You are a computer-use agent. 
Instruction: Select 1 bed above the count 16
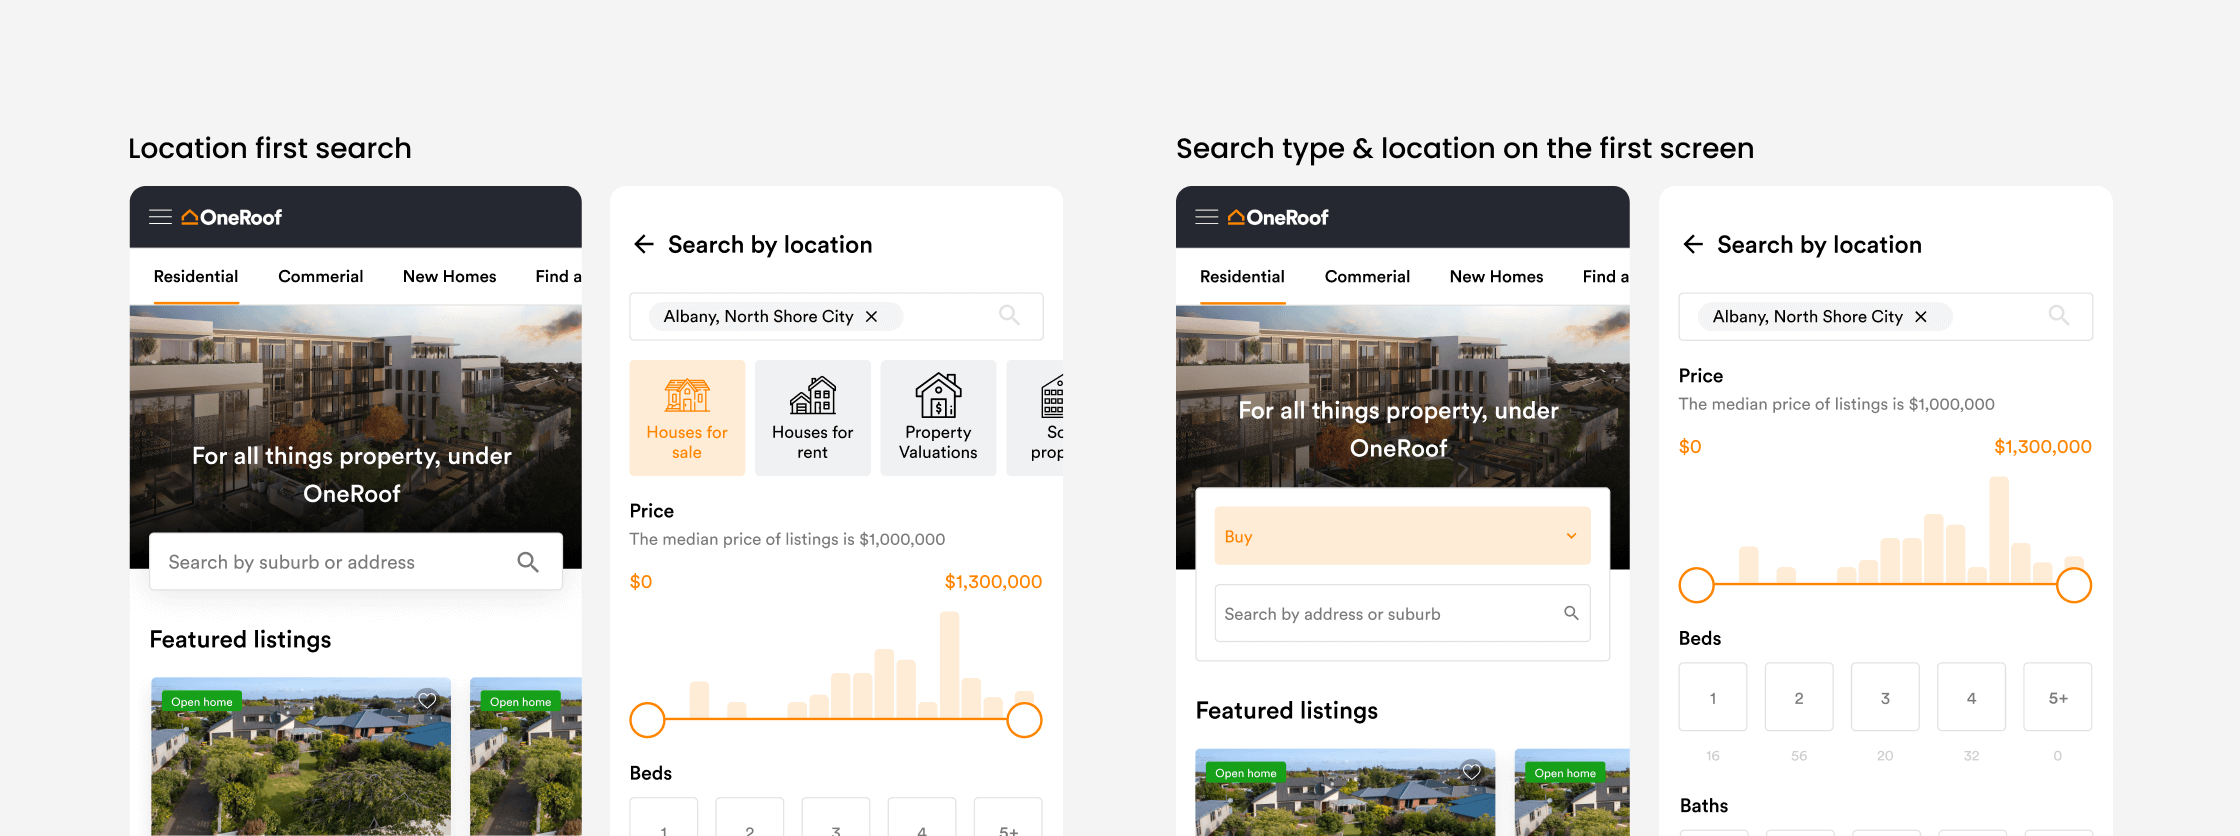1713,697
